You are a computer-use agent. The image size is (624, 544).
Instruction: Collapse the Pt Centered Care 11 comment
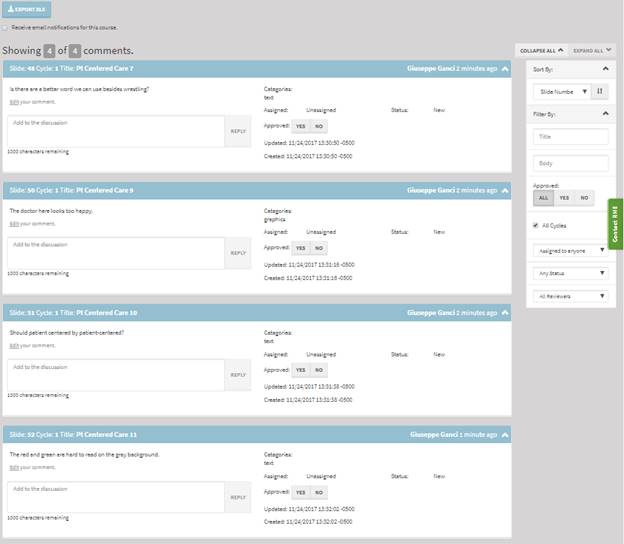[x=505, y=435]
